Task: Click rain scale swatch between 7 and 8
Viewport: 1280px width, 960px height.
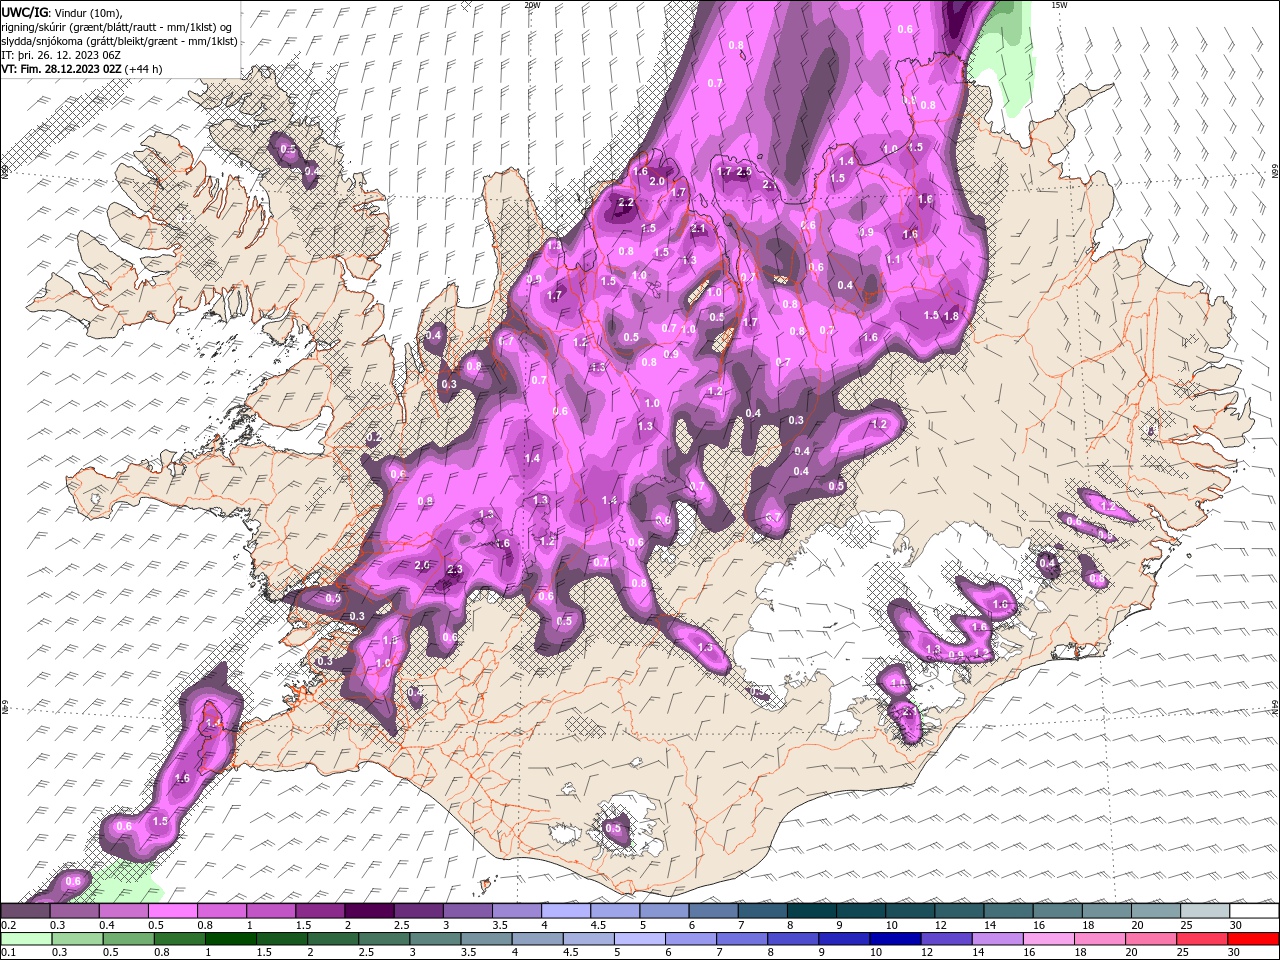Action: point(742,939)
